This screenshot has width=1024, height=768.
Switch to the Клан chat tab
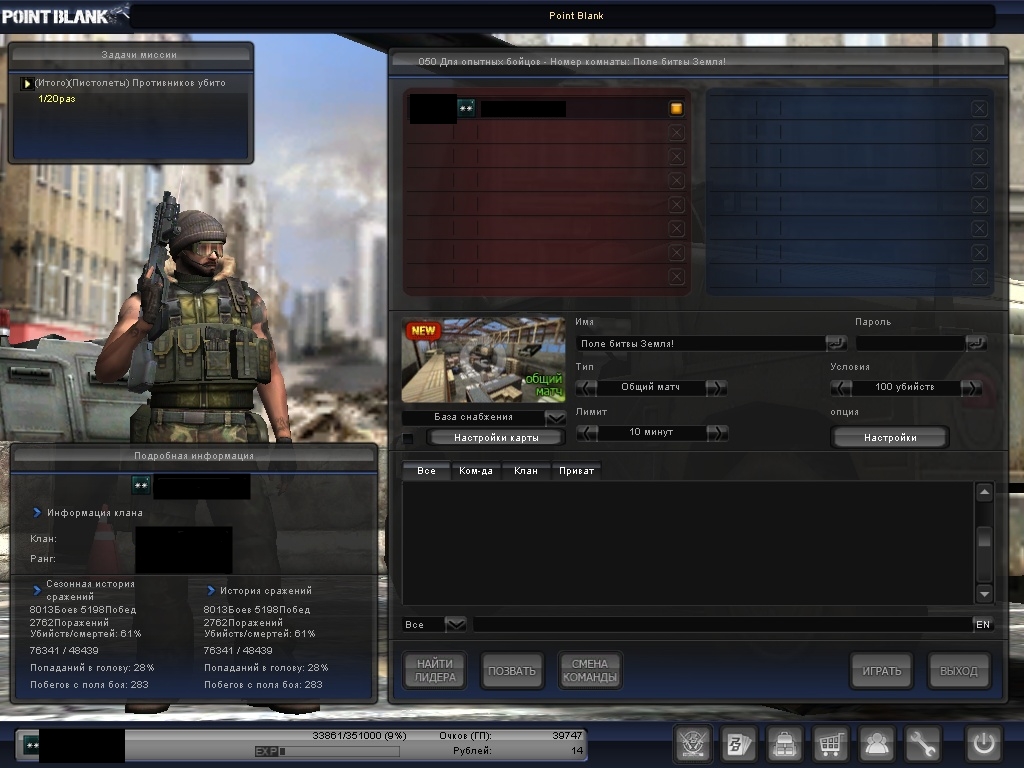(x=525, y=470)
